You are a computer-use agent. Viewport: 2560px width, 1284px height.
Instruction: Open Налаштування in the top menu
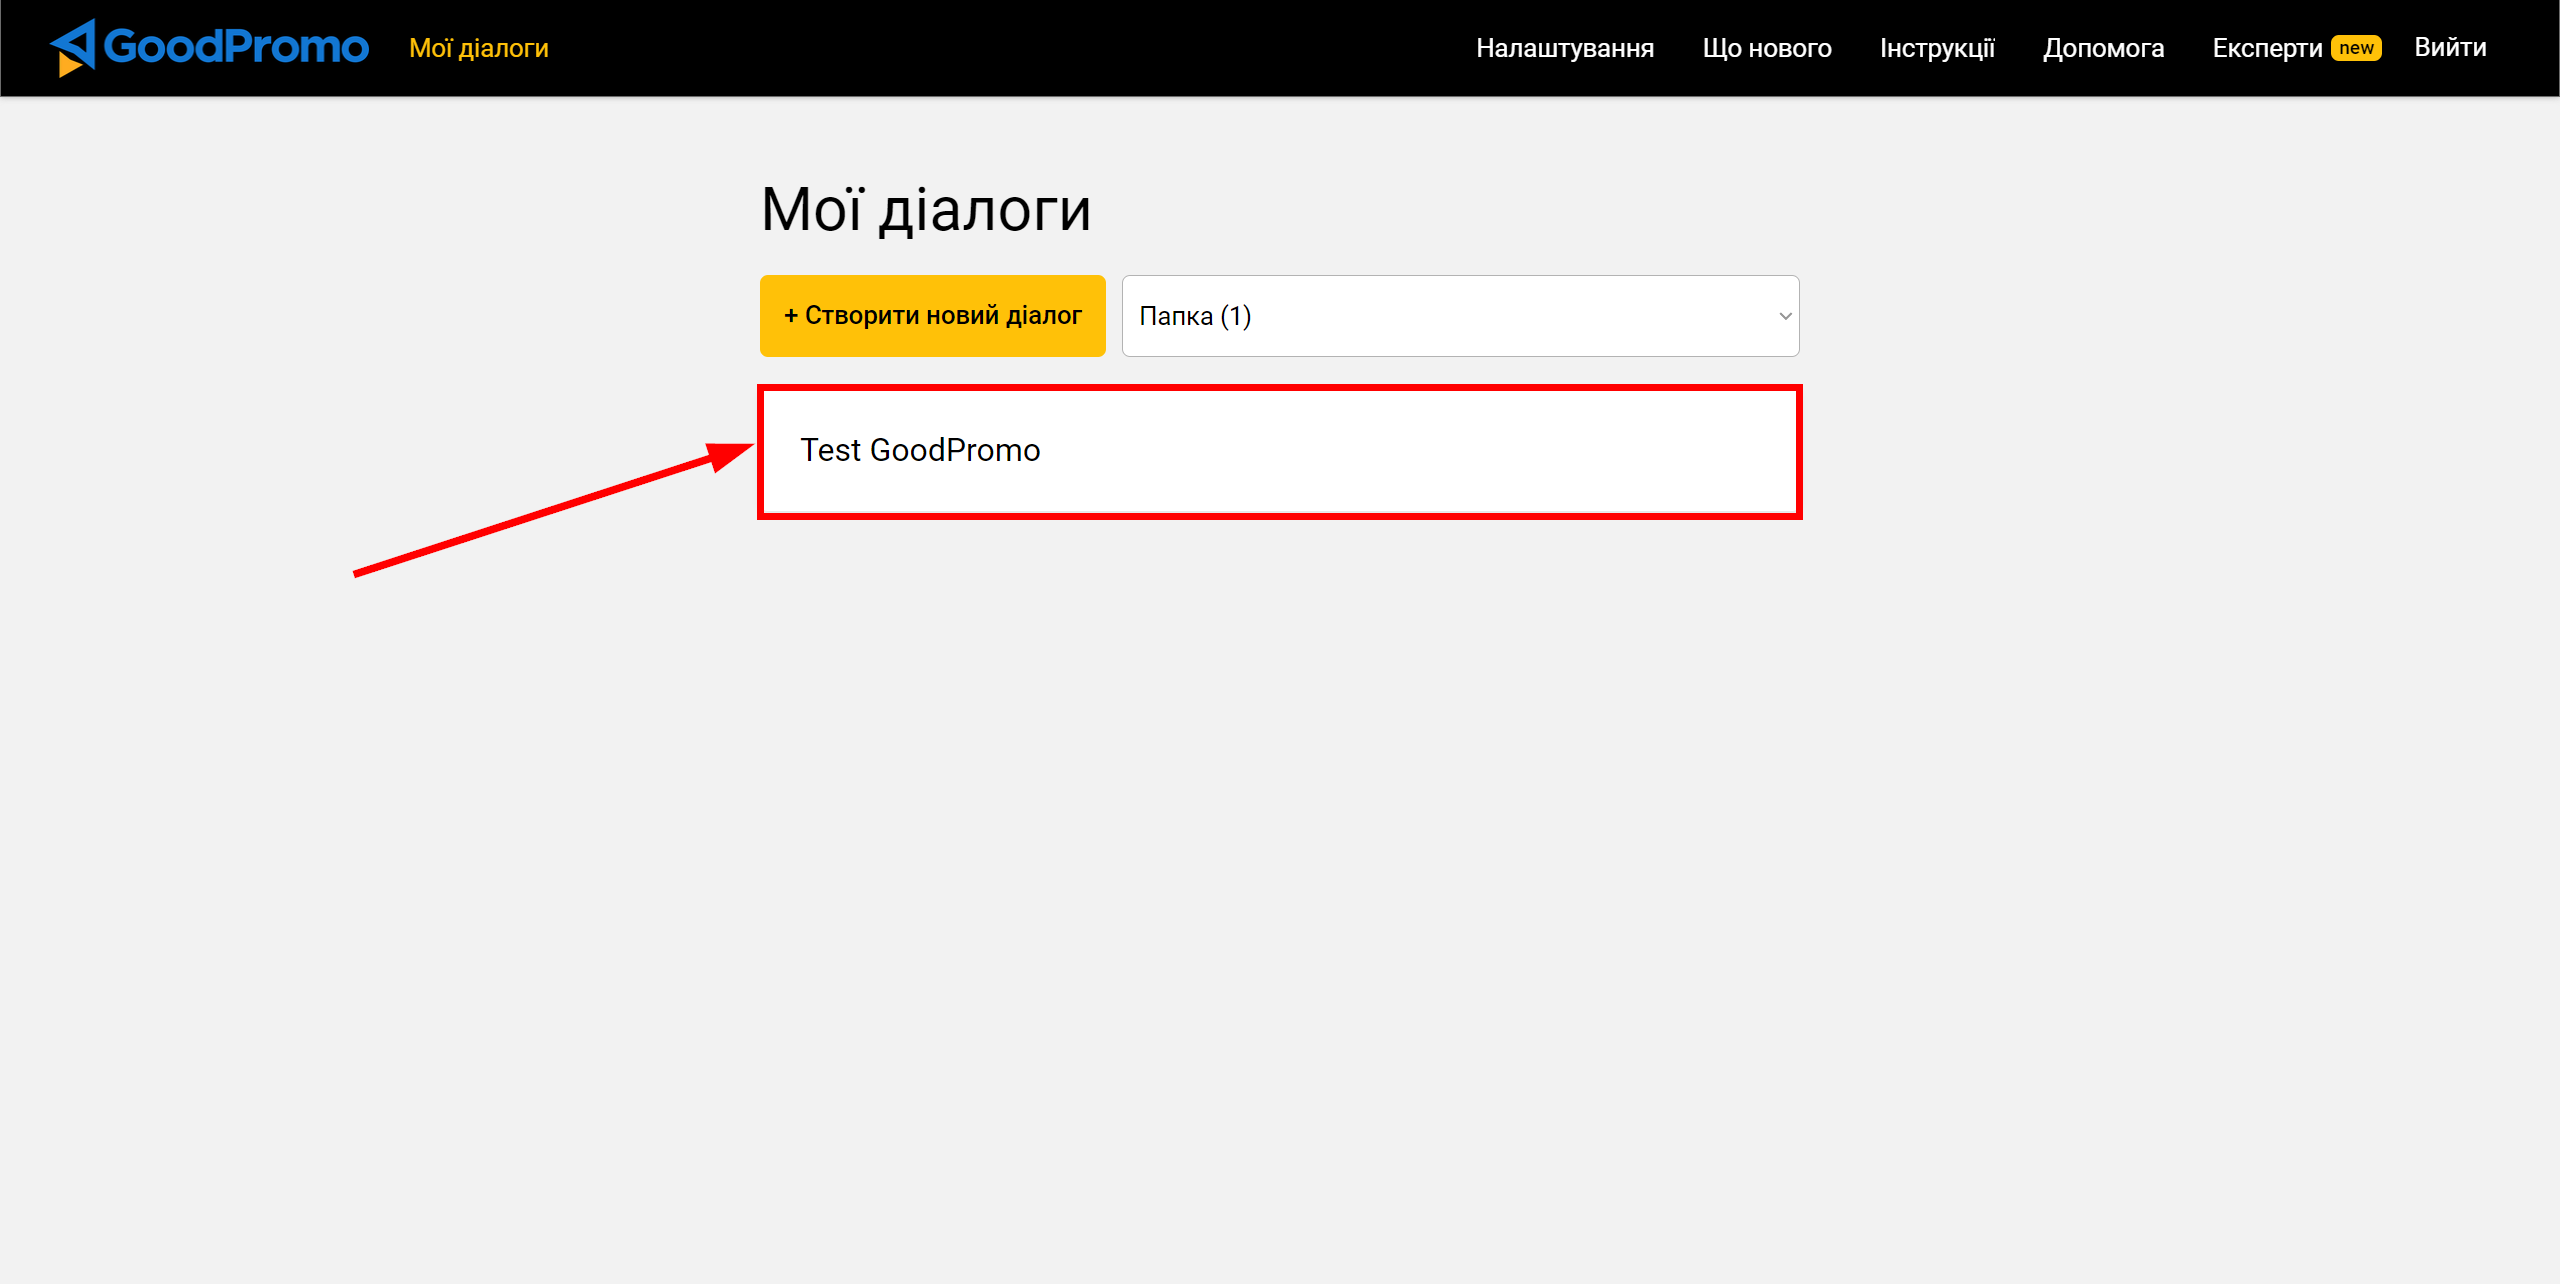[1565, 48]
